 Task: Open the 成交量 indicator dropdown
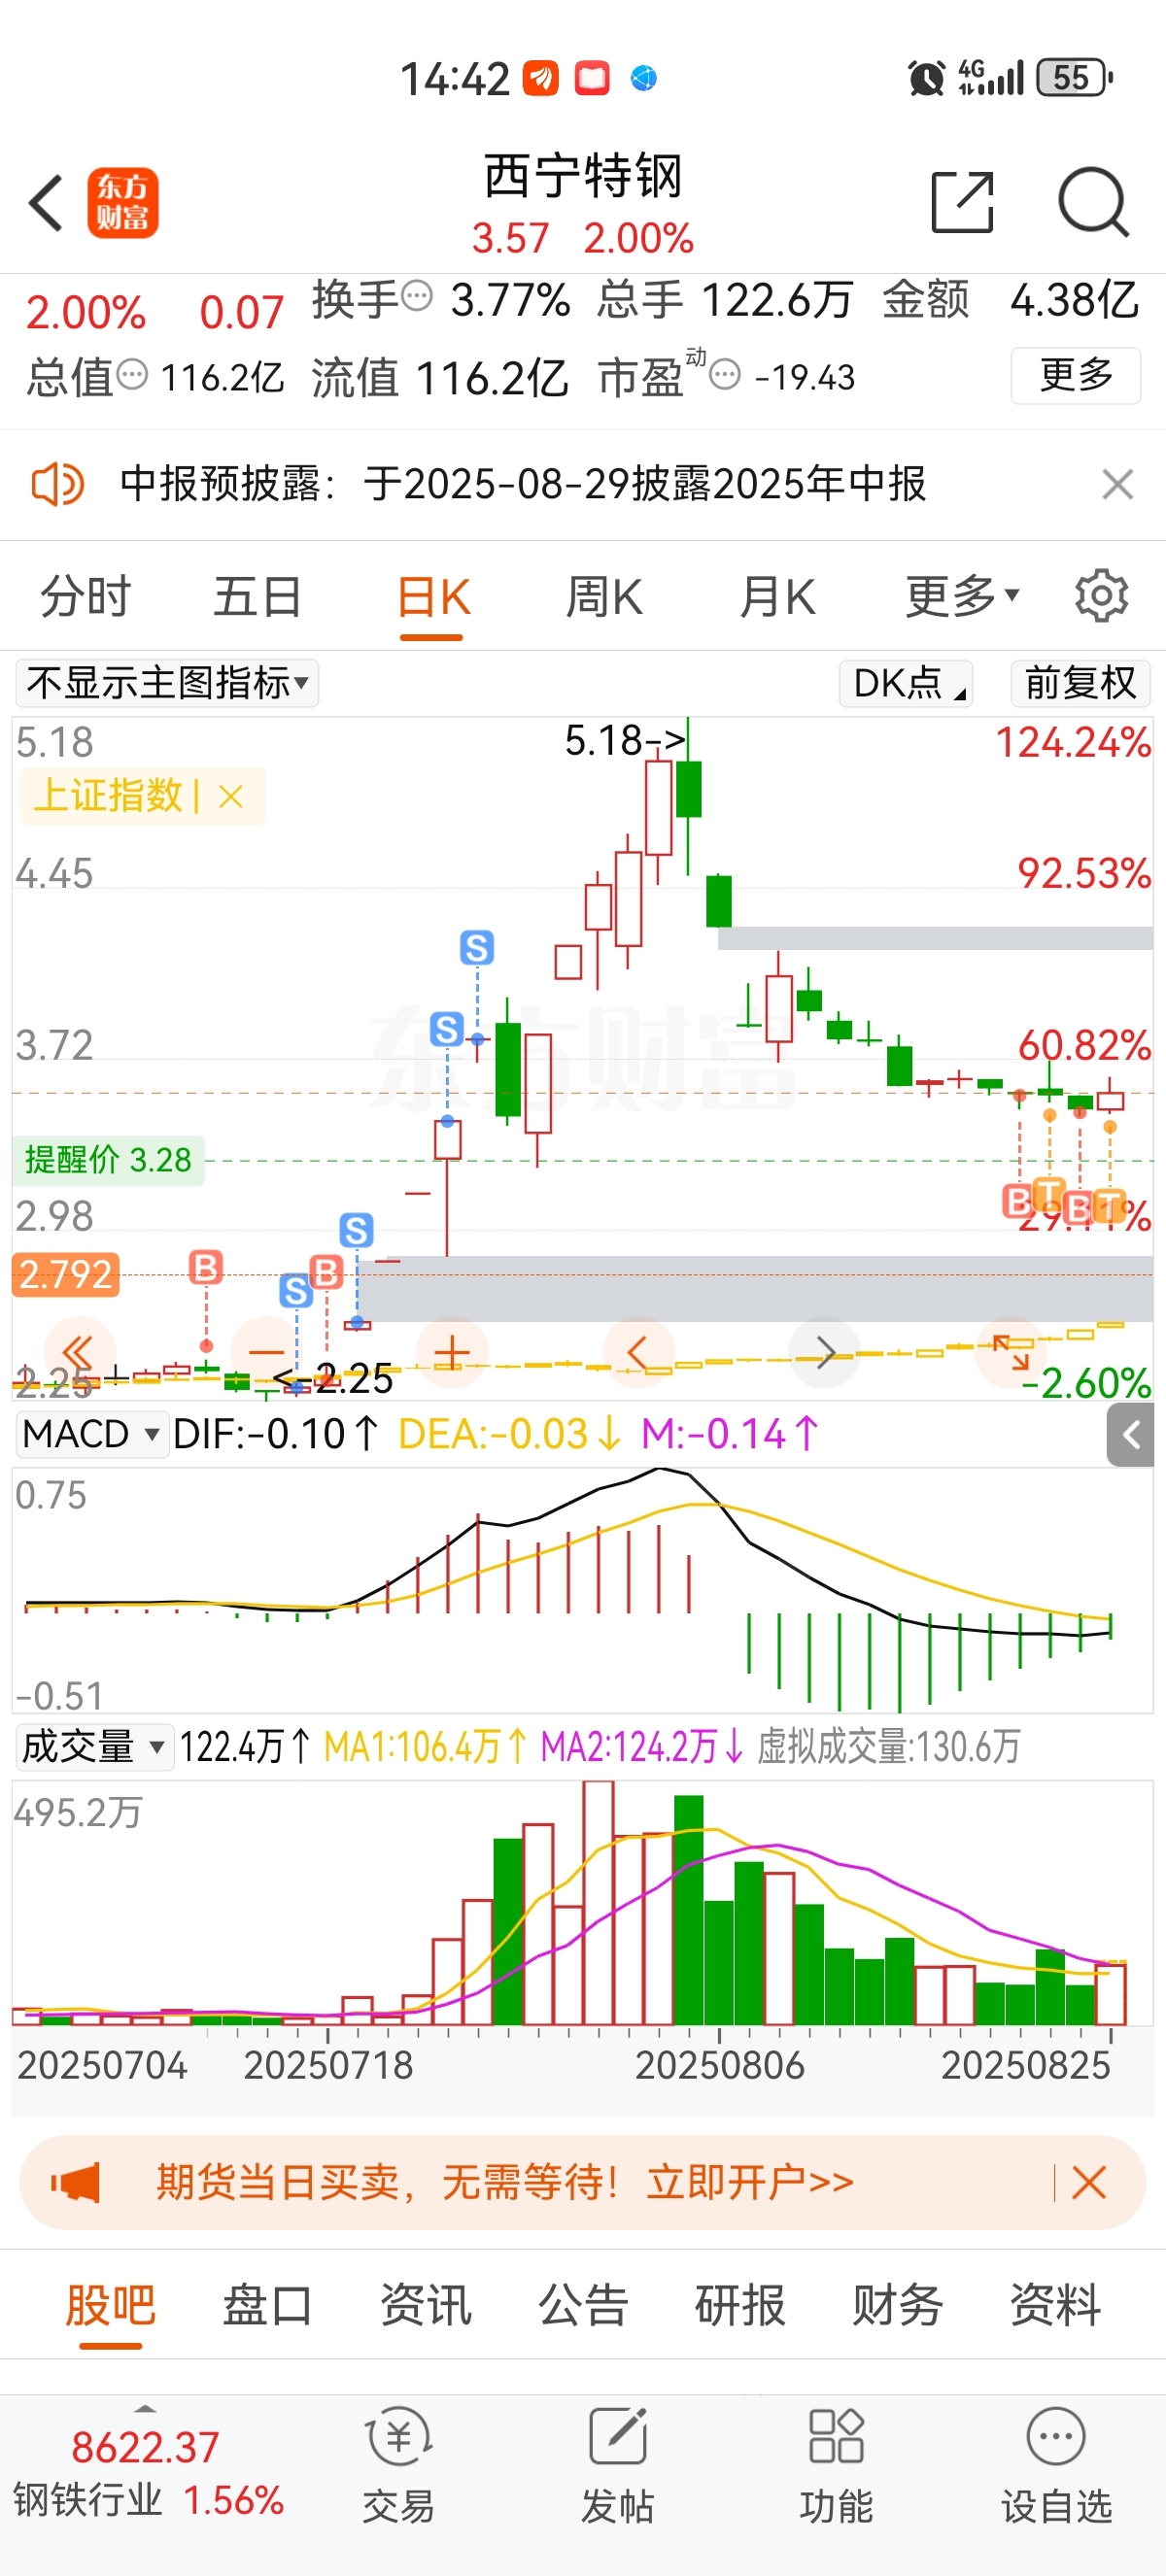click(93, 1747)
